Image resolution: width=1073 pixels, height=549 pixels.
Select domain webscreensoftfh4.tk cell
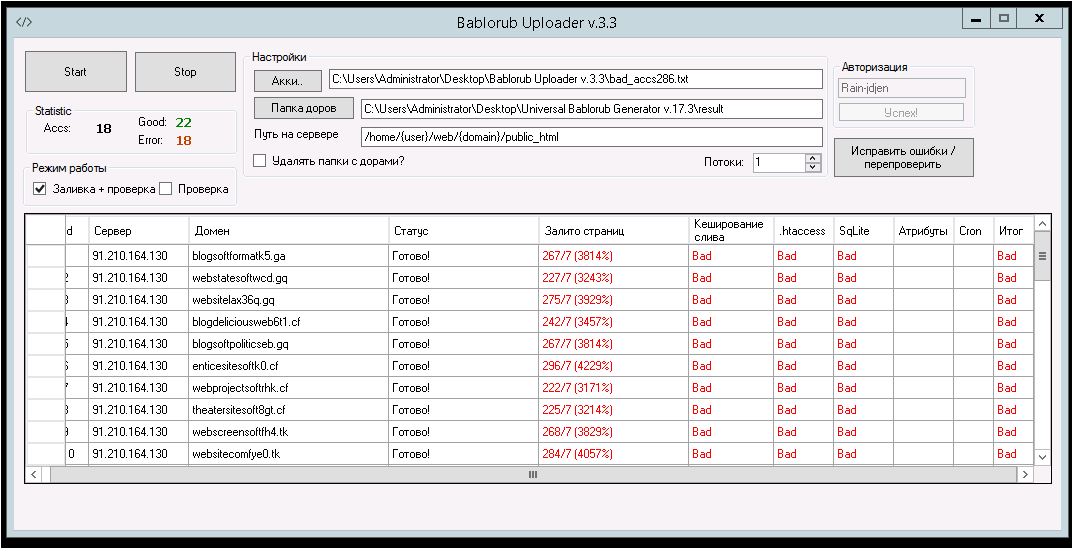pos(289,432)
